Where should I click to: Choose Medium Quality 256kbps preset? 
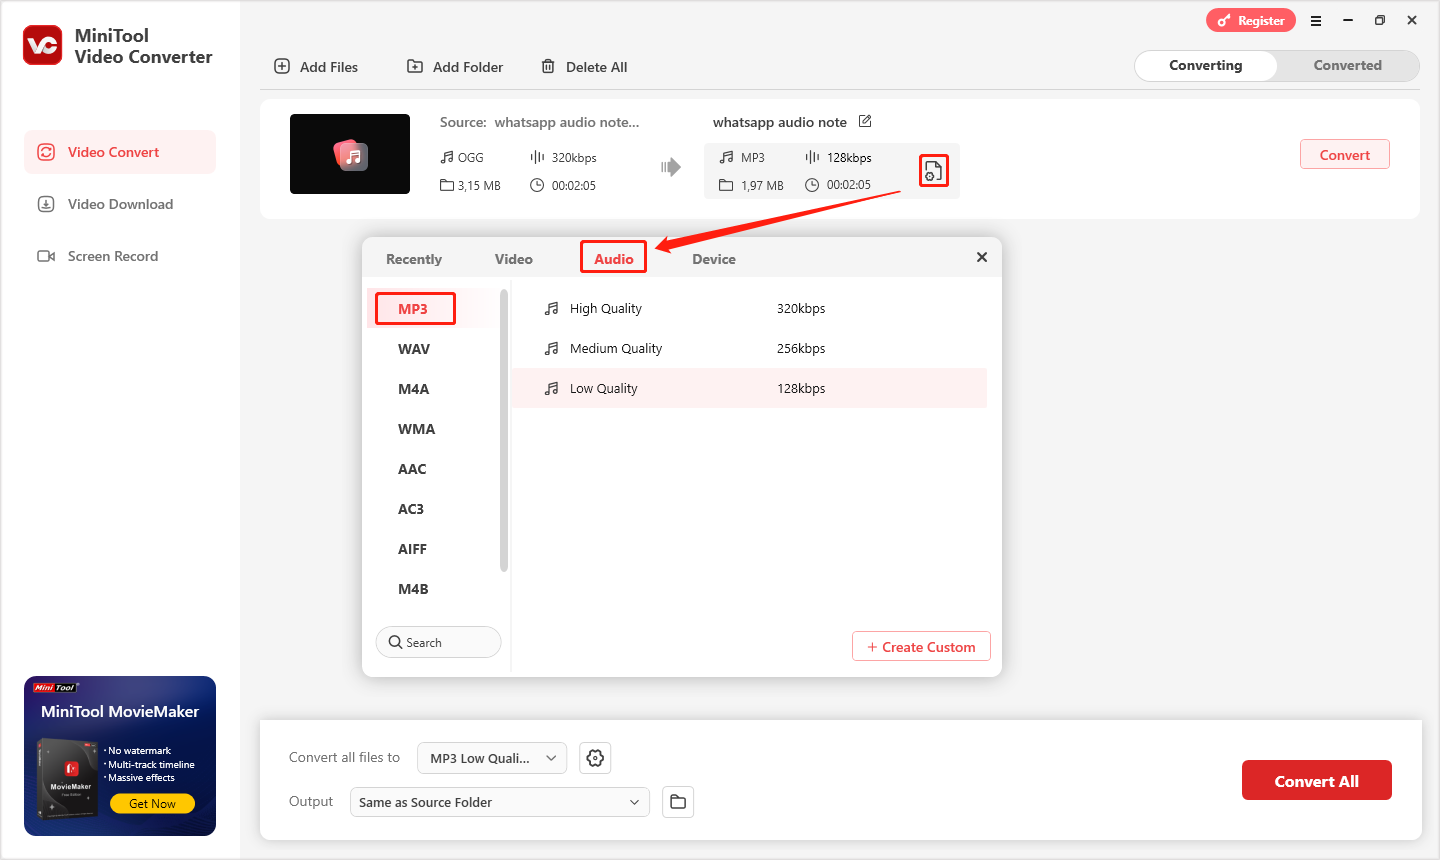pyautogui.click(x=749, y=349)
